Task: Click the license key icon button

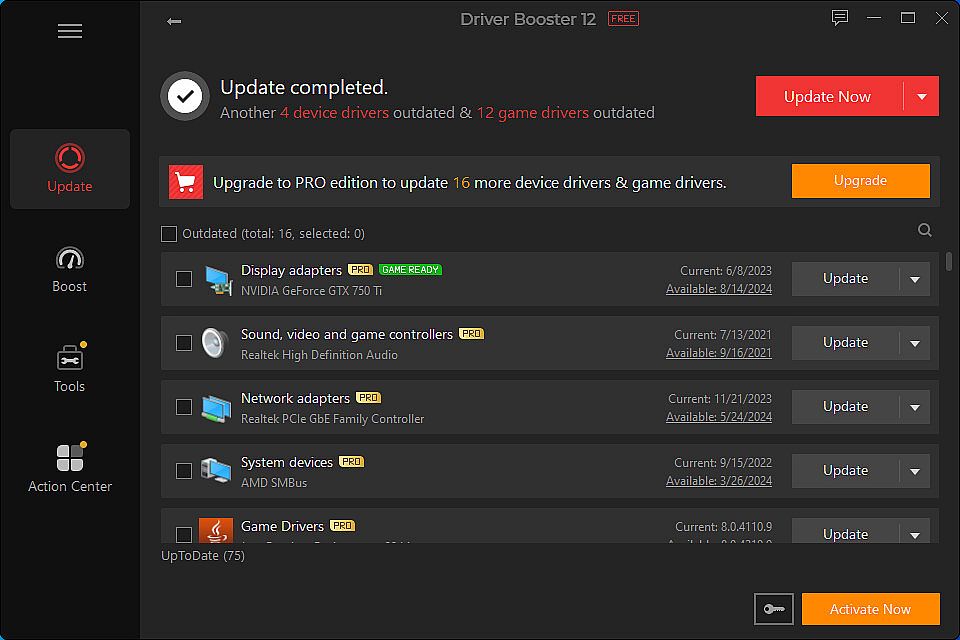Action: tap(774, 609)
